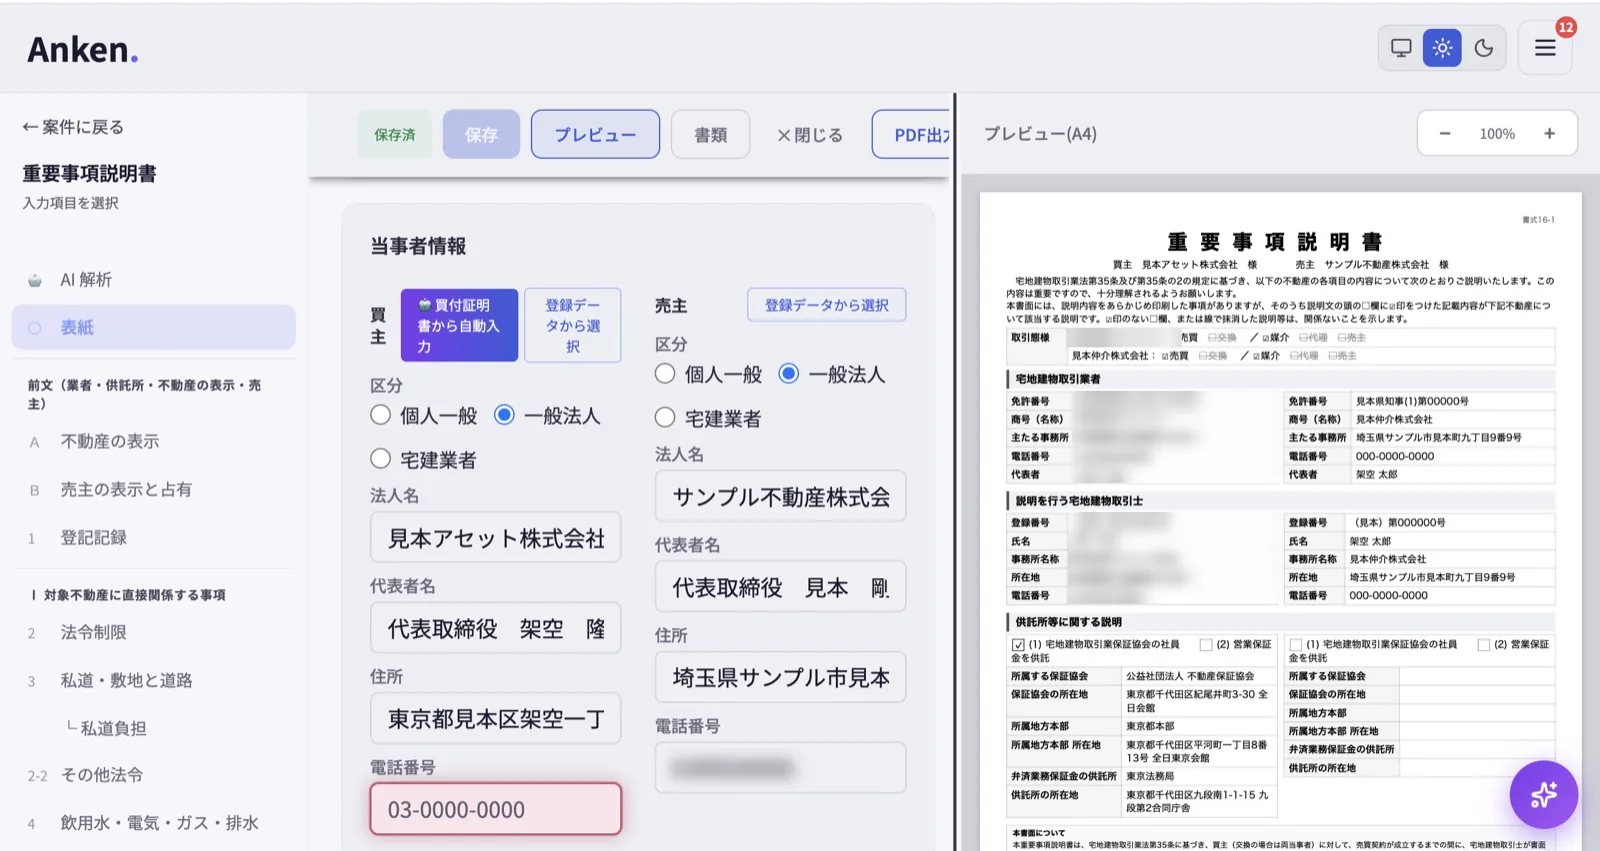Select buyer 宅建業者 radio
This screenshot has width=1600, height=851.
coord(380,459)
